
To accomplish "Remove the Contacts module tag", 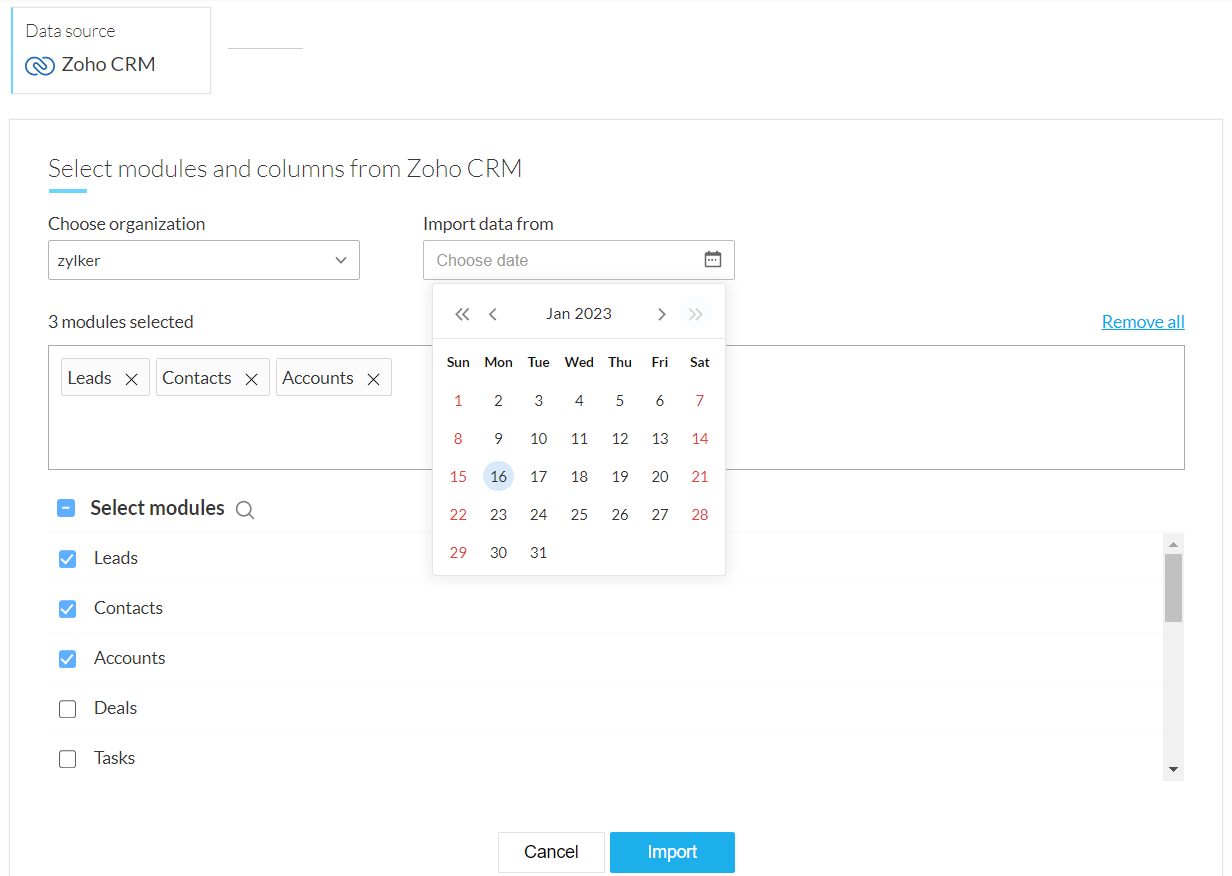I will (x=252, y=379).
